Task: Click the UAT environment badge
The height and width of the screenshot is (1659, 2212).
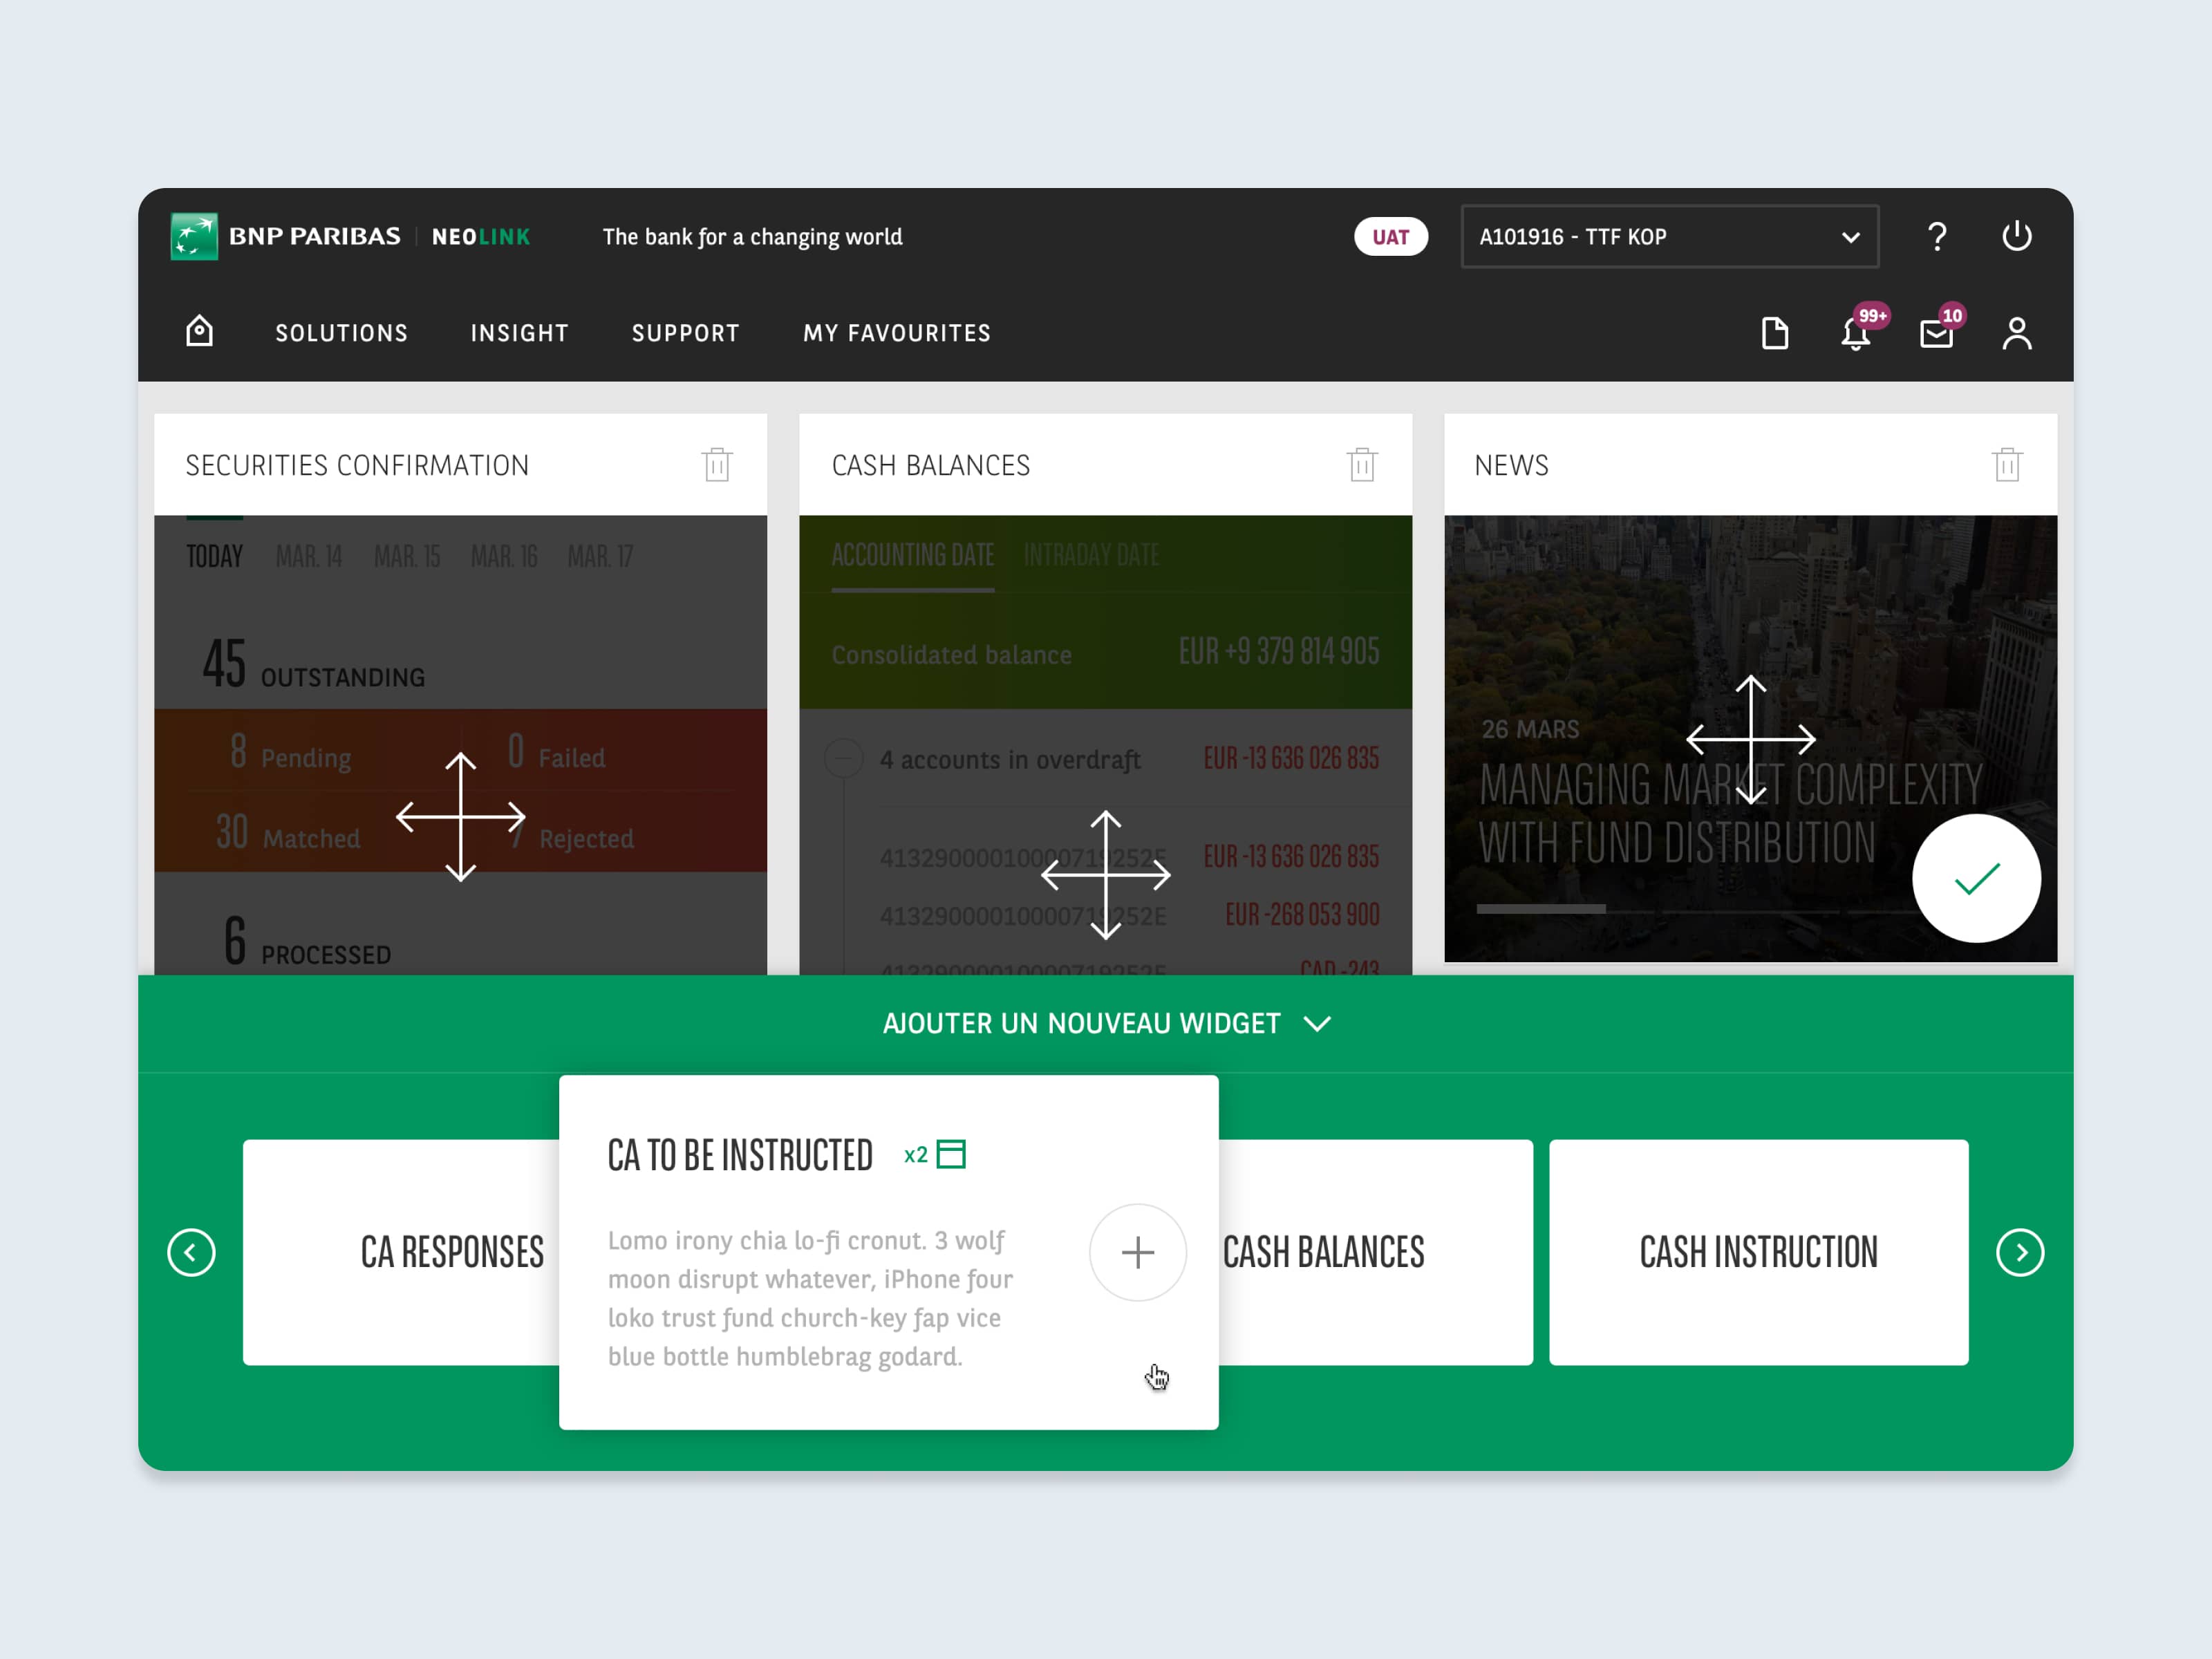Action: [1390, 237]
